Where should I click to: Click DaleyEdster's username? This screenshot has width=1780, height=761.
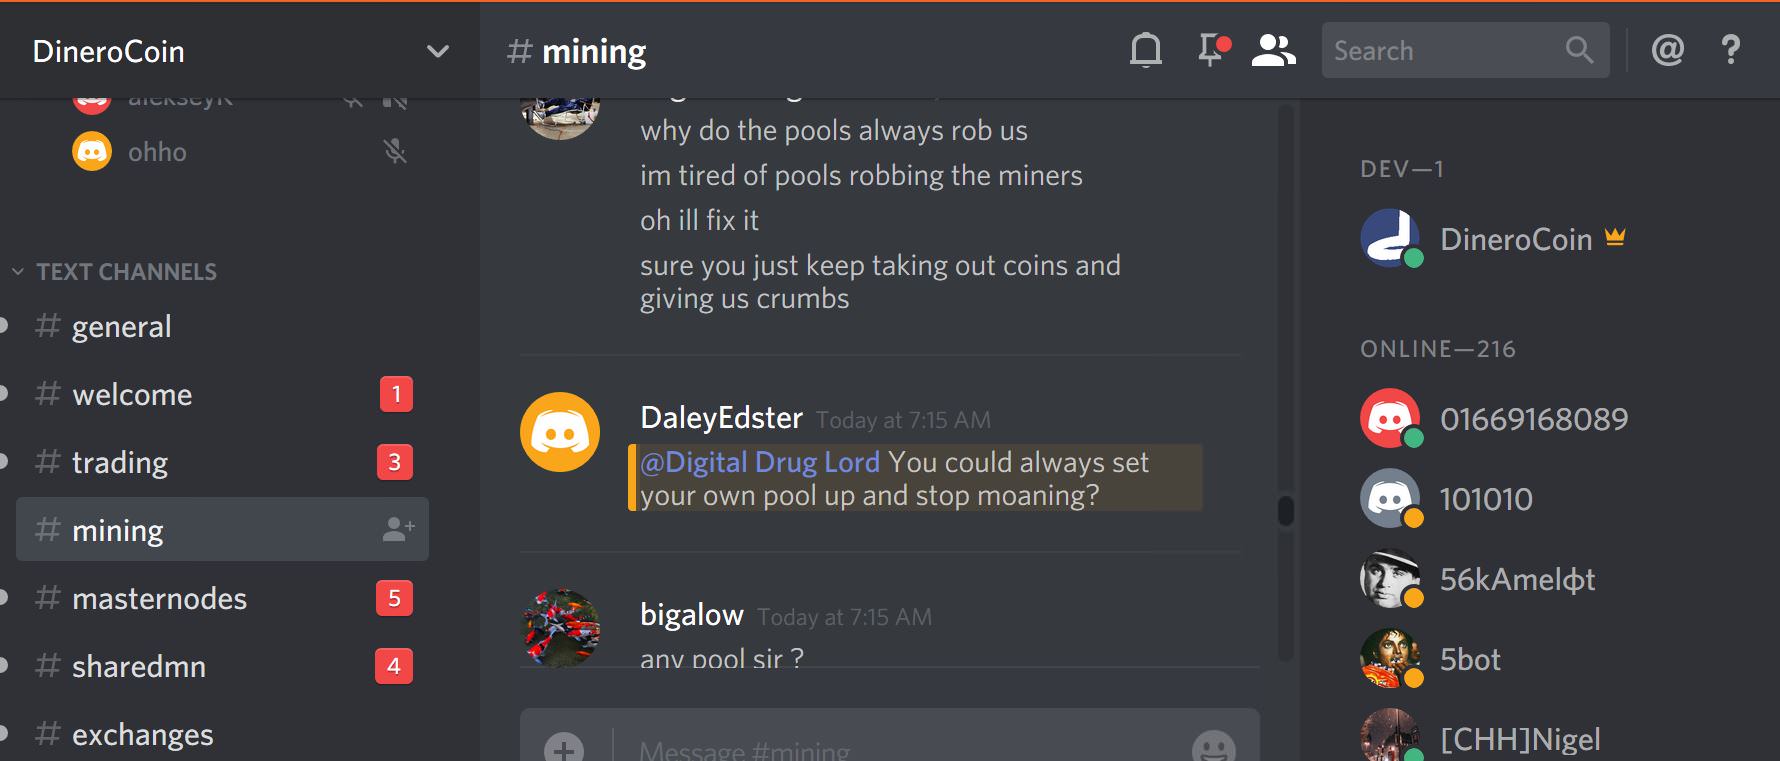coord(721,418)
